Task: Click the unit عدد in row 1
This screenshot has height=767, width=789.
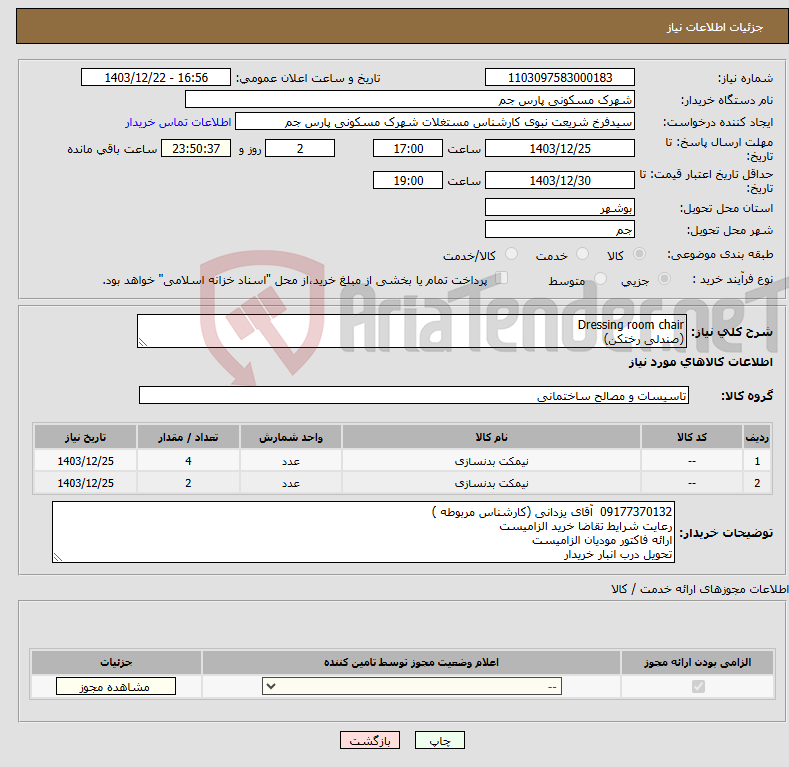Action: [x=291, y=461]
